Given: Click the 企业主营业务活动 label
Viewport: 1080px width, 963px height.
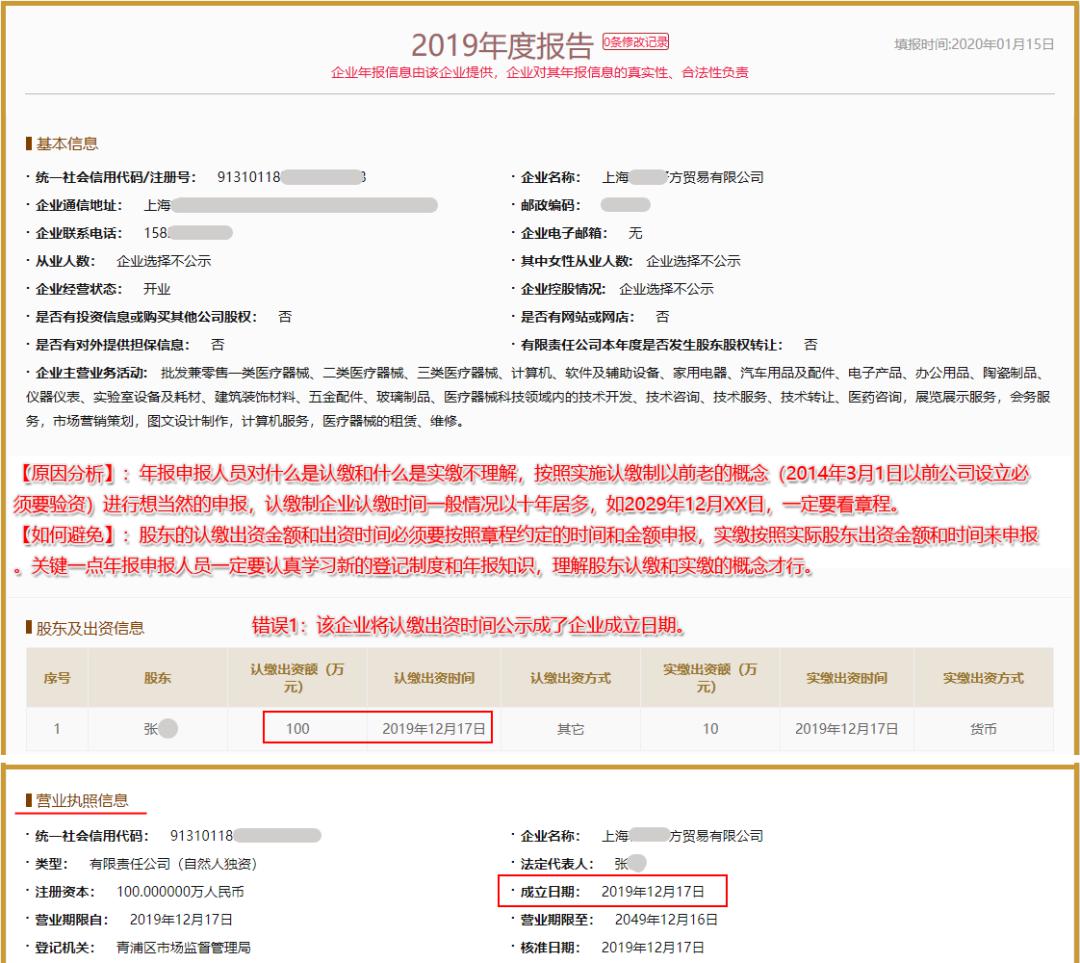Looking at the screenshot, I should [92, 373].
